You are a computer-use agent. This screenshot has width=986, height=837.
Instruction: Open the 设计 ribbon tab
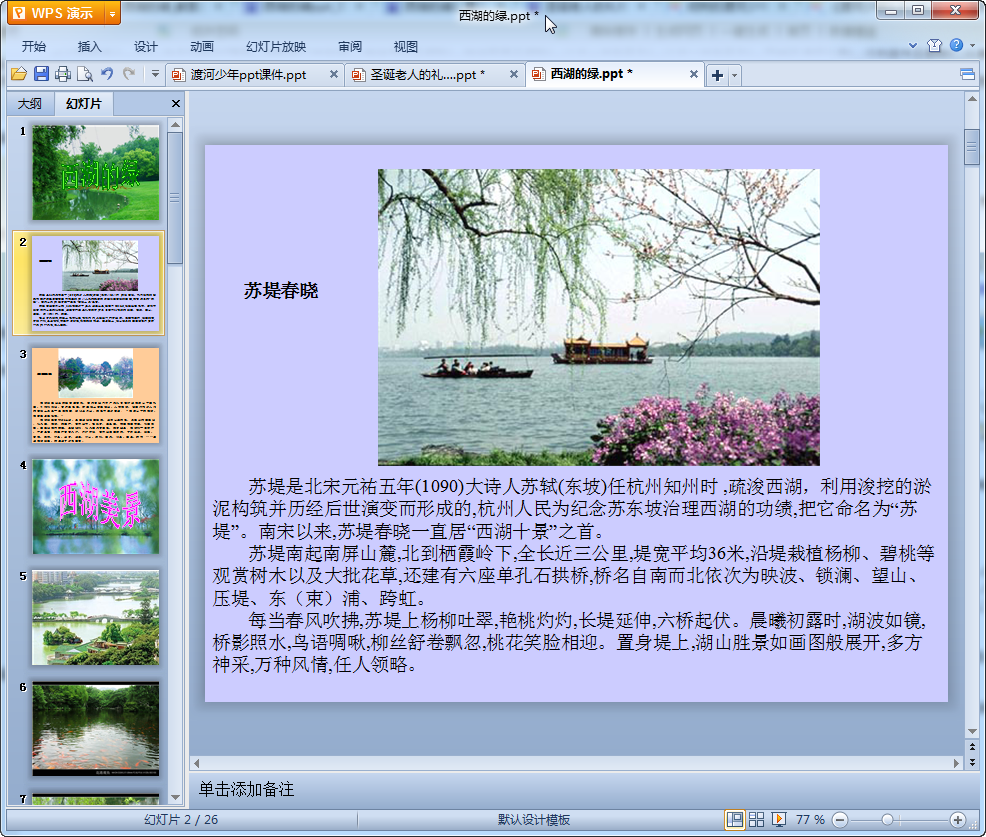145,47
